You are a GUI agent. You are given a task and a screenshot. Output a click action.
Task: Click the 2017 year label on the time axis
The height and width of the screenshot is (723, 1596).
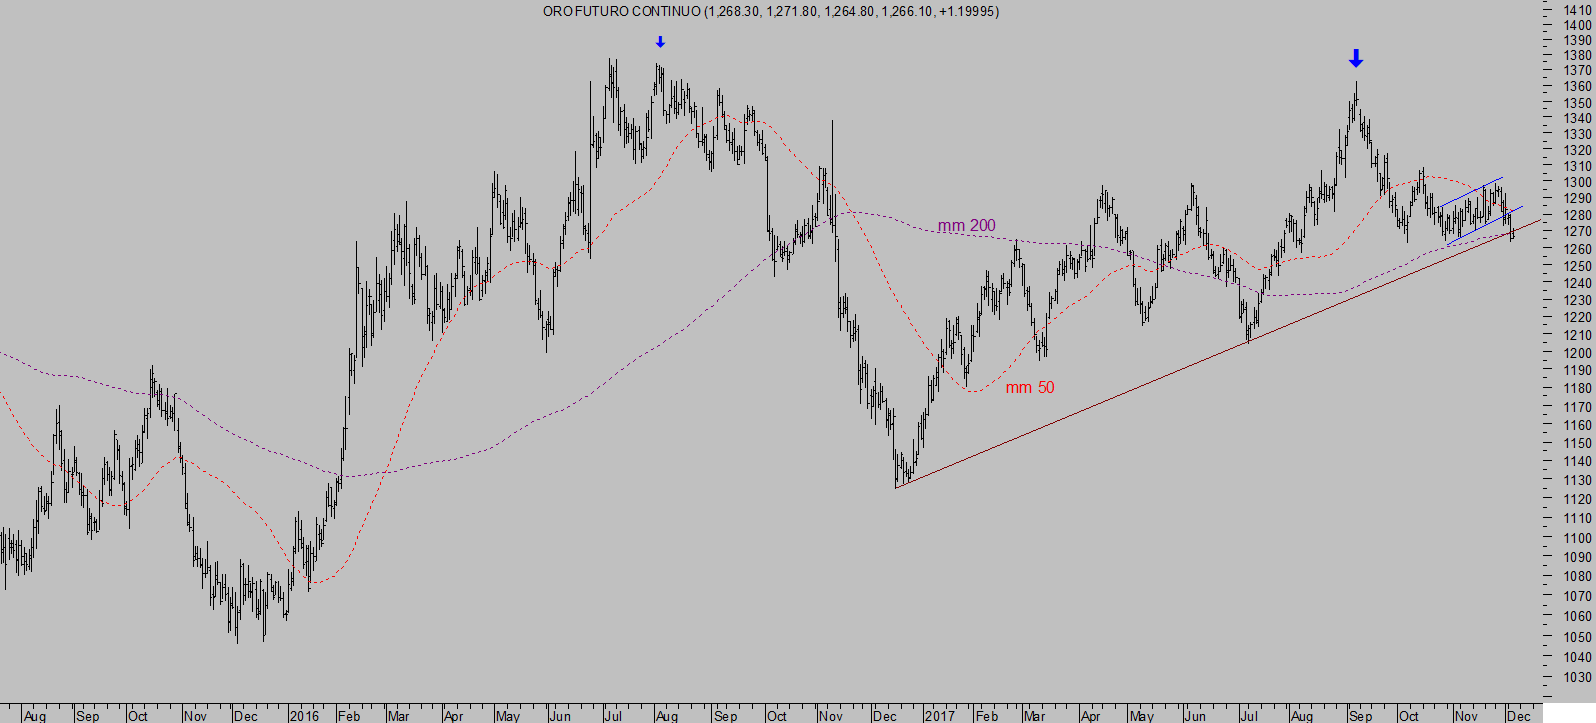tap(940, 716)
